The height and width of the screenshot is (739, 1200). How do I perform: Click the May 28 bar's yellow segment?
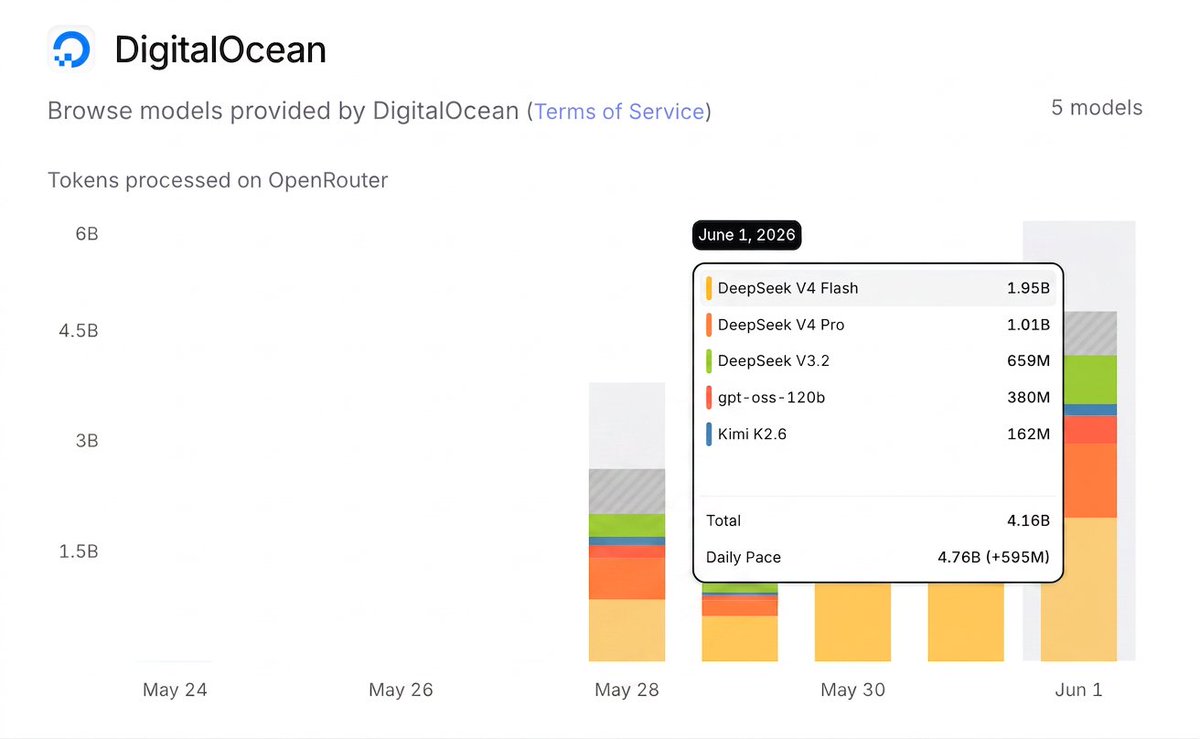[x=627, y=630]
